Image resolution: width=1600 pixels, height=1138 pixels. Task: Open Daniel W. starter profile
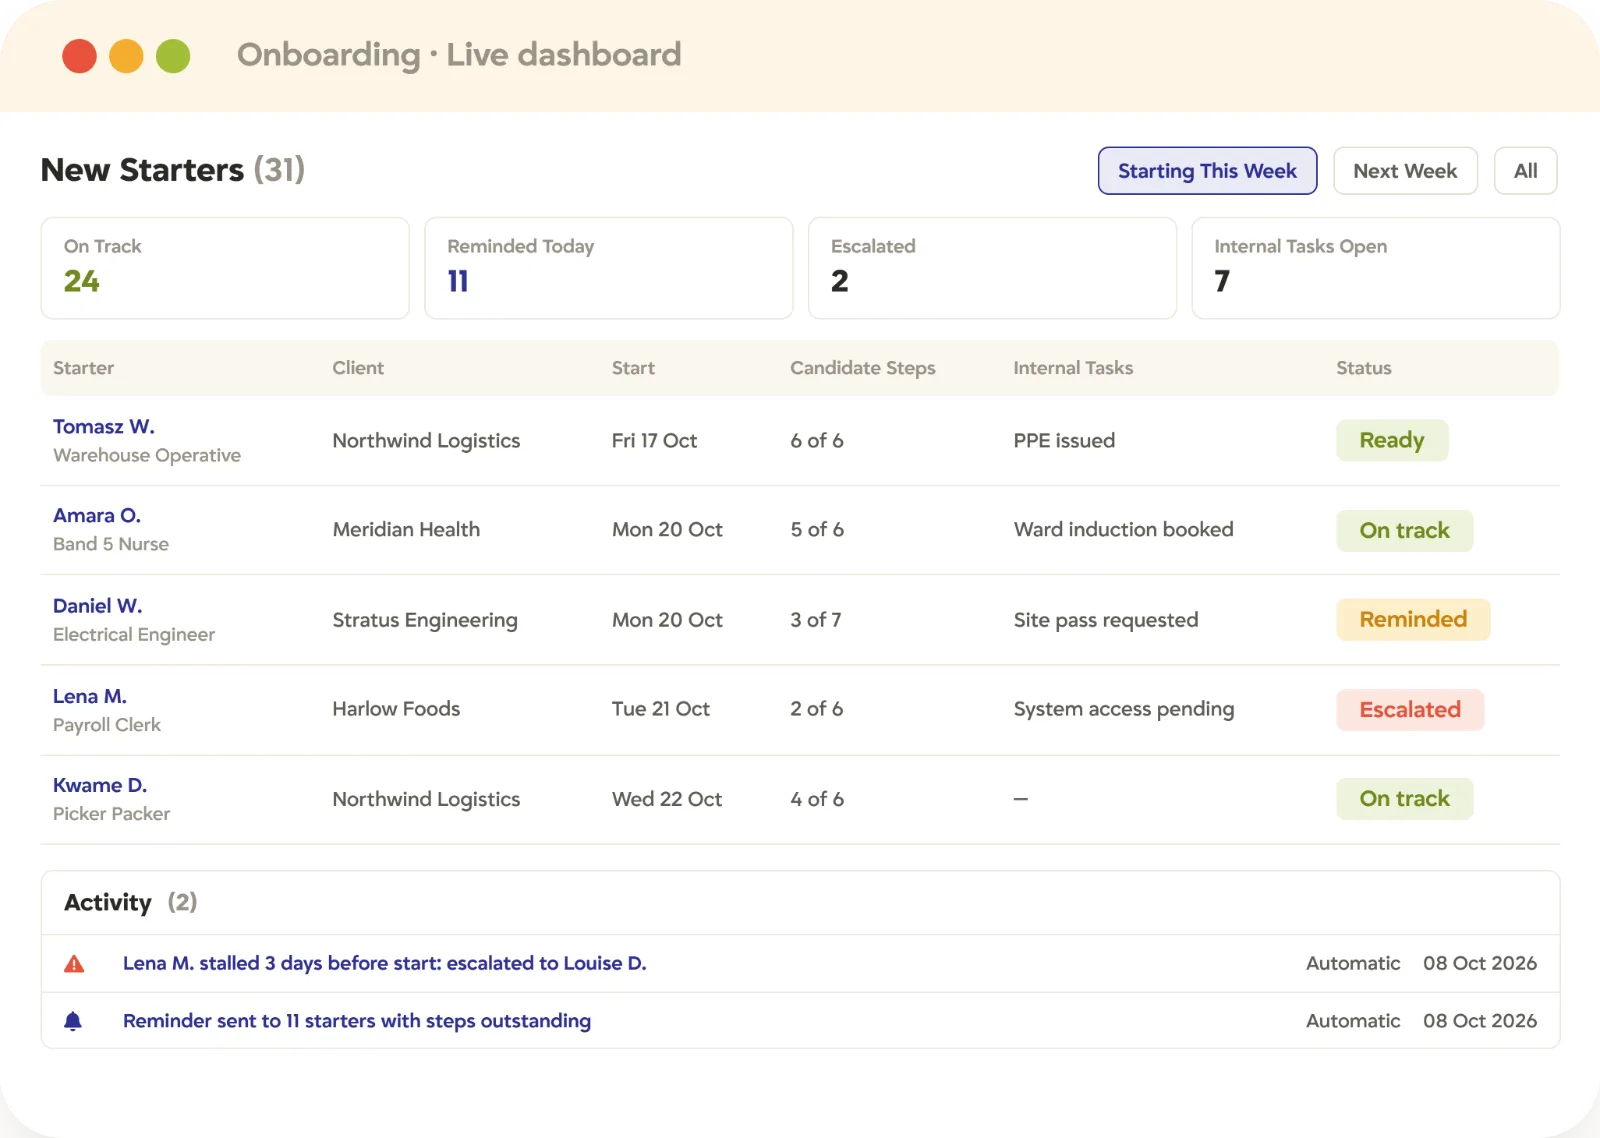(x=98, y=606)
